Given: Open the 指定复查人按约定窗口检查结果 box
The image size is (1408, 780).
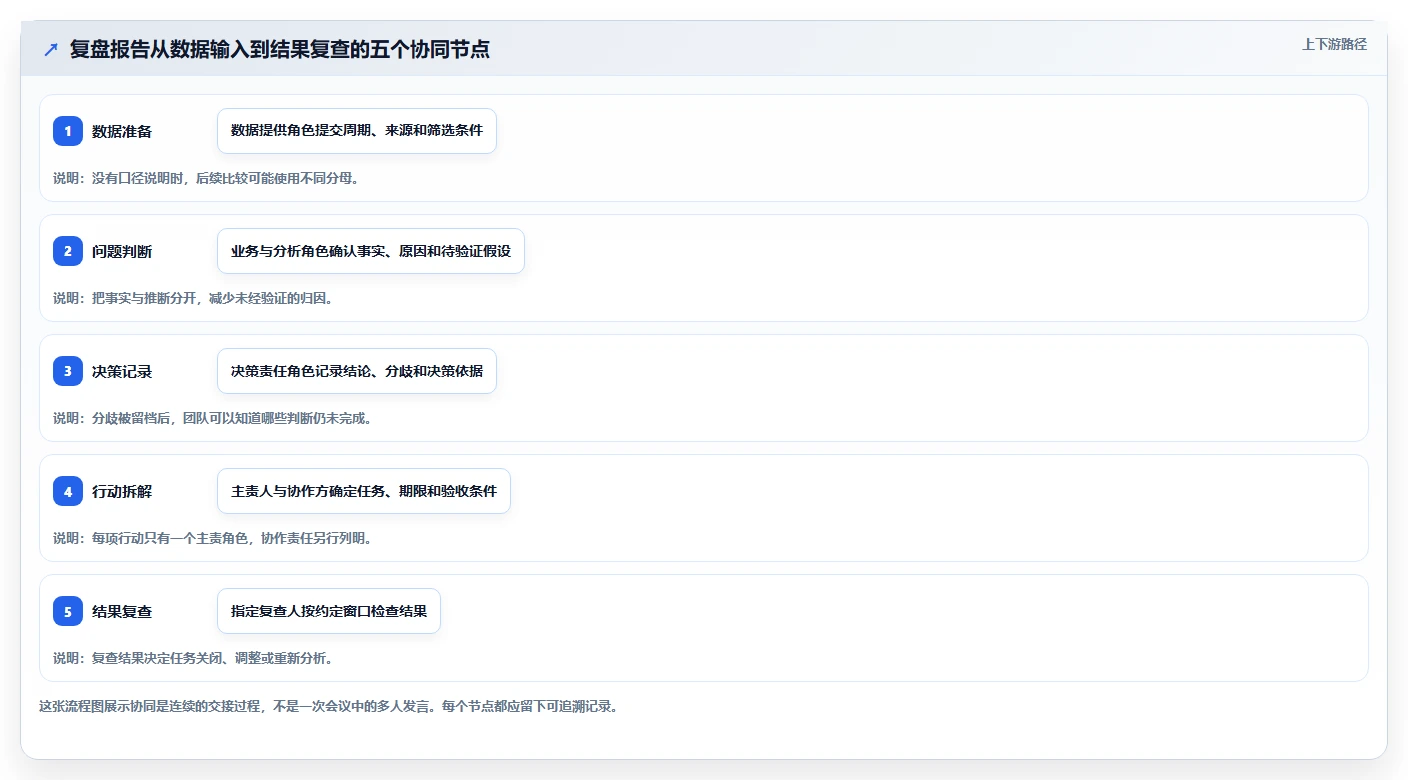Looking at the screenshot, I should tap(329, 611).
